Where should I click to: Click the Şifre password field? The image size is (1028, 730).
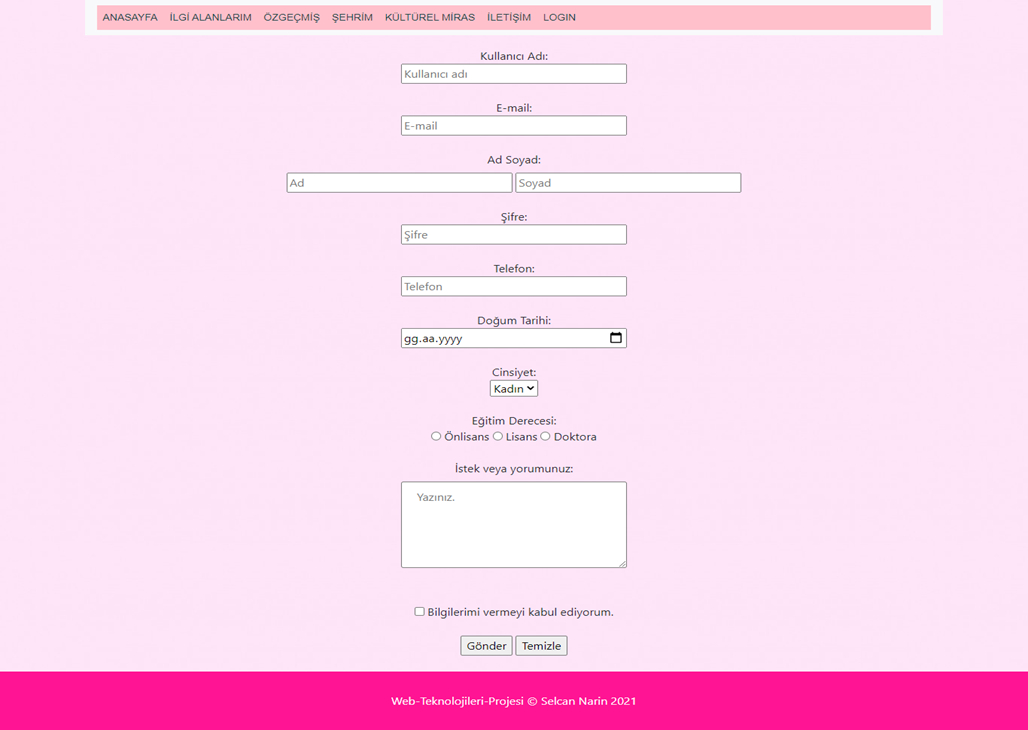[513, 234]
